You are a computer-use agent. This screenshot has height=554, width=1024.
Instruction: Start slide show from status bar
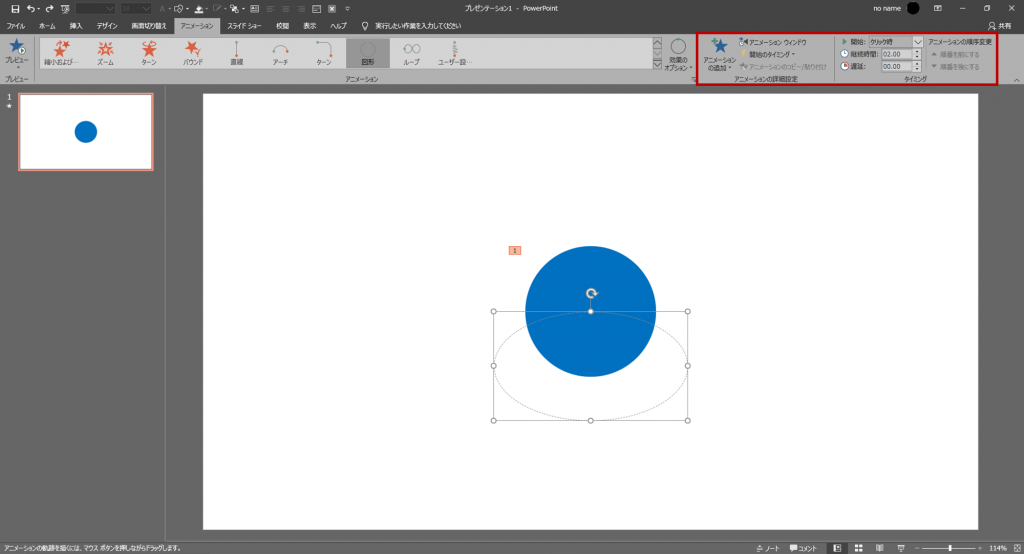(901, 548)
